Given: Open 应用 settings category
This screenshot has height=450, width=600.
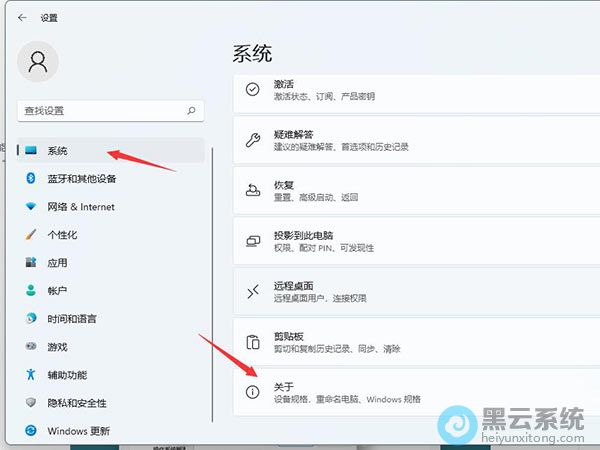Looking at the screenshot, I should pos(58,262).
